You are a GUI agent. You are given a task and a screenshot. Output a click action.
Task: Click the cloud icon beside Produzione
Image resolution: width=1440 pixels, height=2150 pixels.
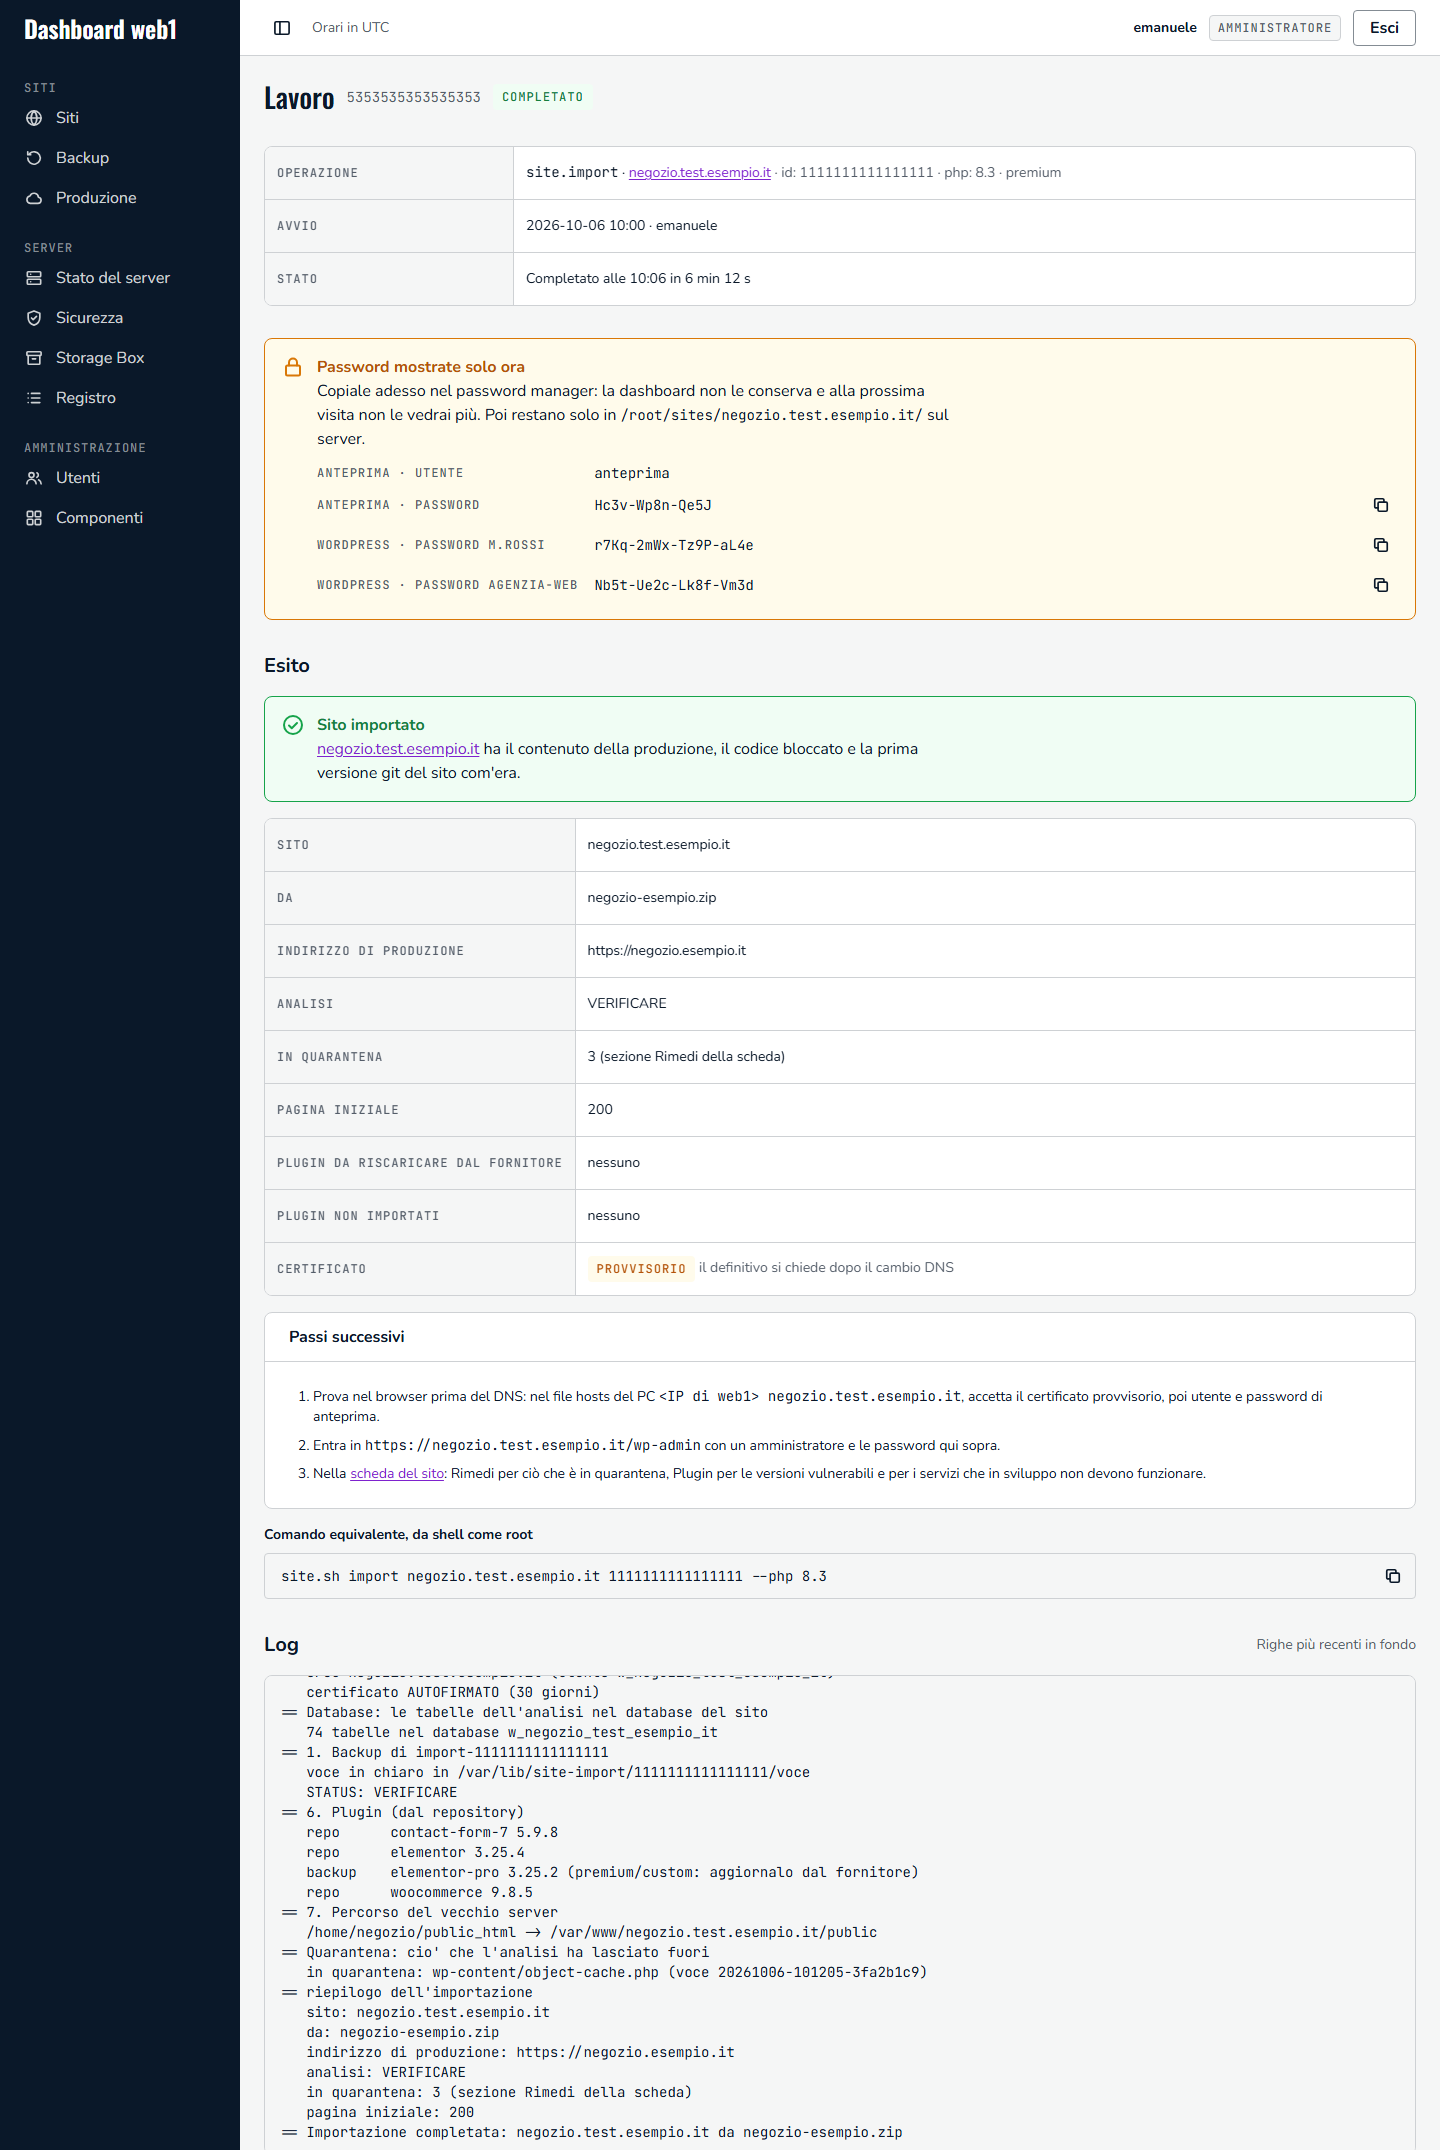(34, 198)
